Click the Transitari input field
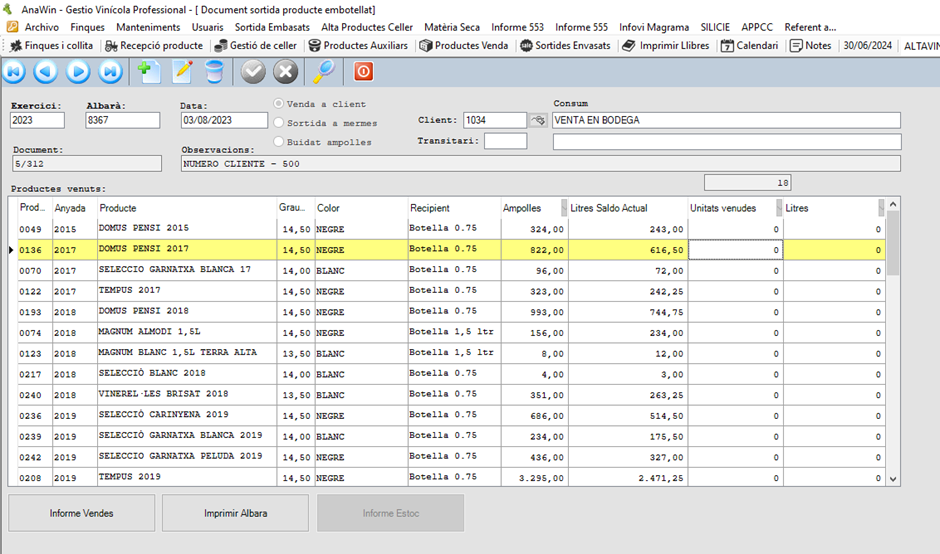 point(505,141)
